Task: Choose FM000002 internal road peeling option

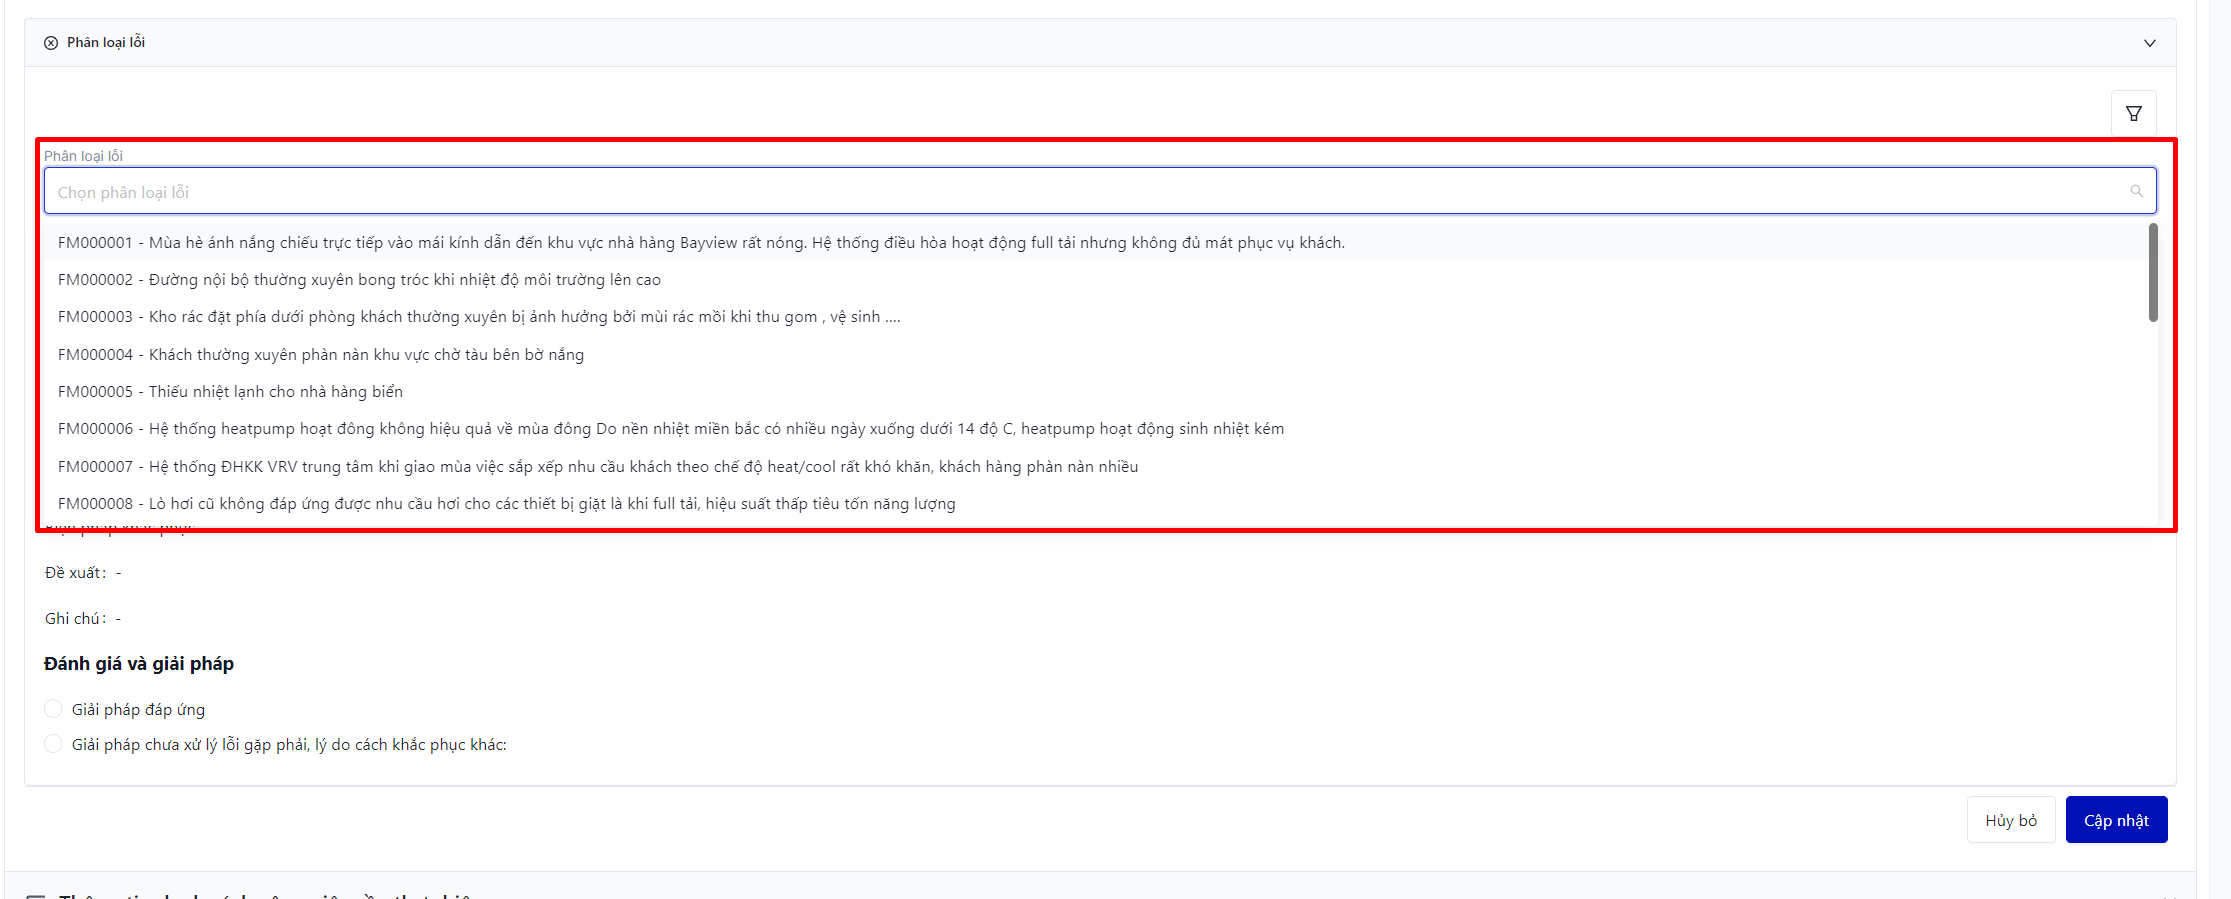Action: click(359, 280)
